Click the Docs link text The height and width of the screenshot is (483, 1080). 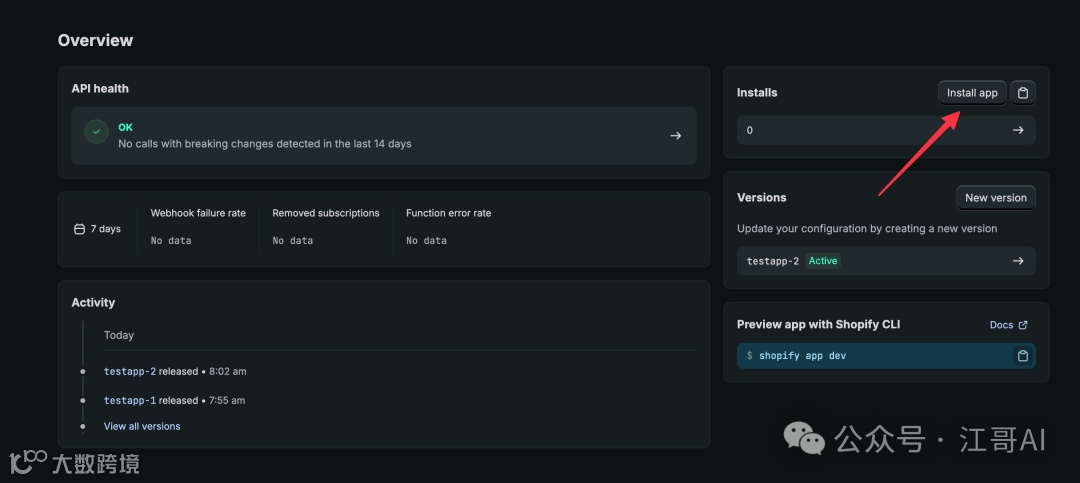pyautogui.click(x=1001, y=325)
